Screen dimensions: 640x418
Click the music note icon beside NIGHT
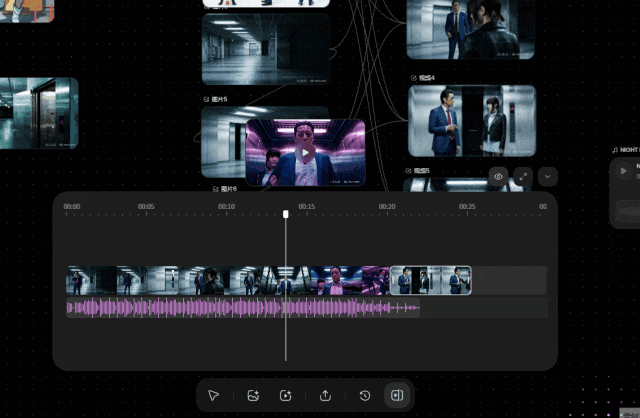615,150
